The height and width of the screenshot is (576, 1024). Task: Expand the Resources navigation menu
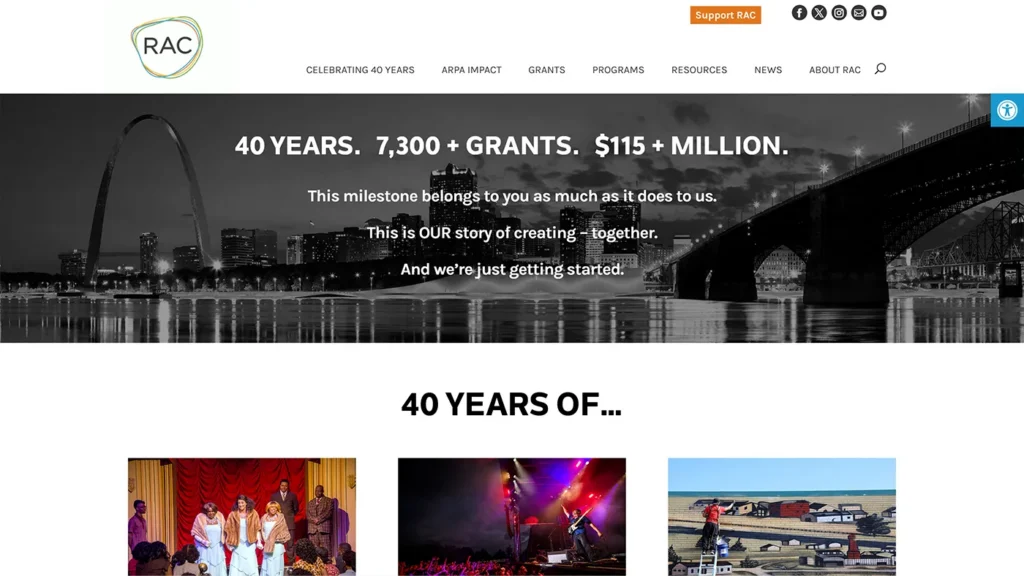pyautogui.click(x=699, y=70)
